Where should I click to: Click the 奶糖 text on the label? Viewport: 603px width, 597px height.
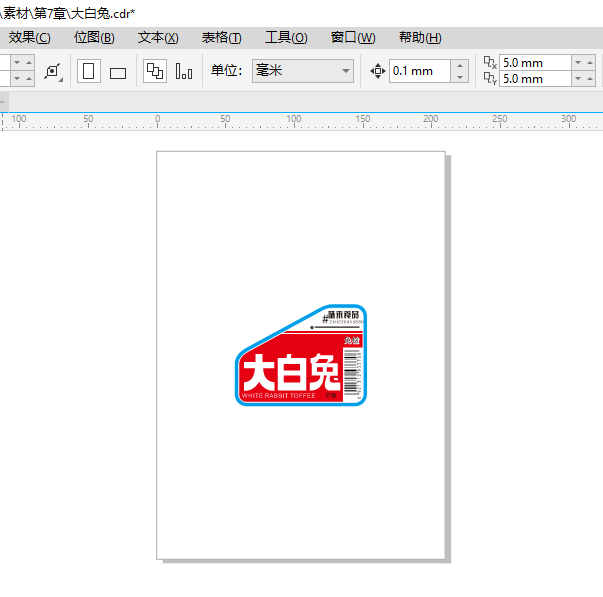point(331,396)
